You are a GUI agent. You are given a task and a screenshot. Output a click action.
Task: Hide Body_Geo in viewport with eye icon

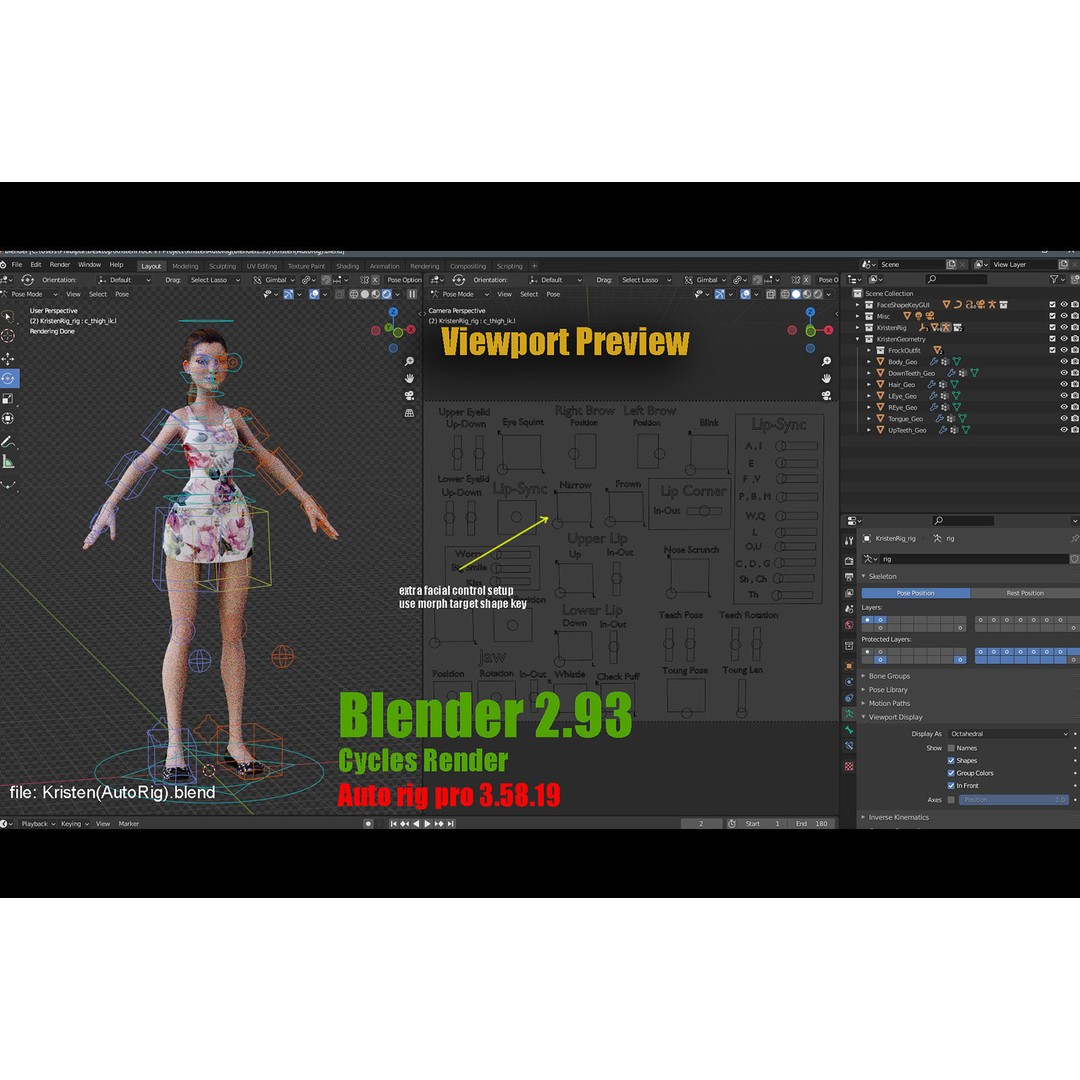[x=1063, y=362]
